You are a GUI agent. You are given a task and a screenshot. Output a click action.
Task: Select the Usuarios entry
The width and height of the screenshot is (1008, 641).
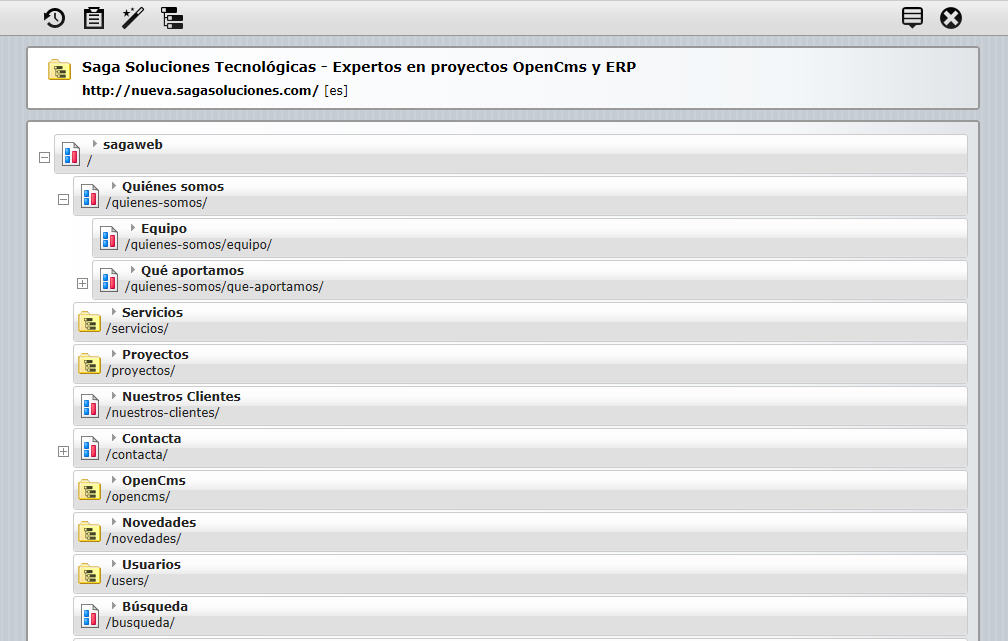coord(151,565)
